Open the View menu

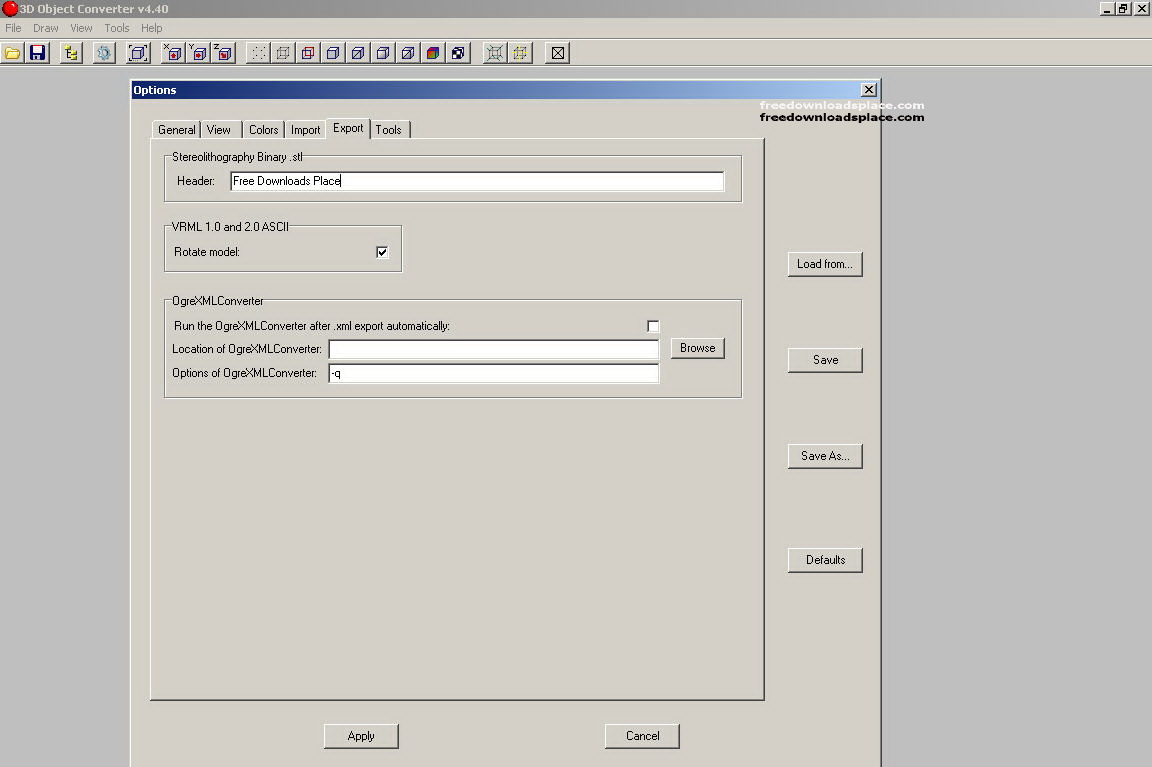[81, 28]
